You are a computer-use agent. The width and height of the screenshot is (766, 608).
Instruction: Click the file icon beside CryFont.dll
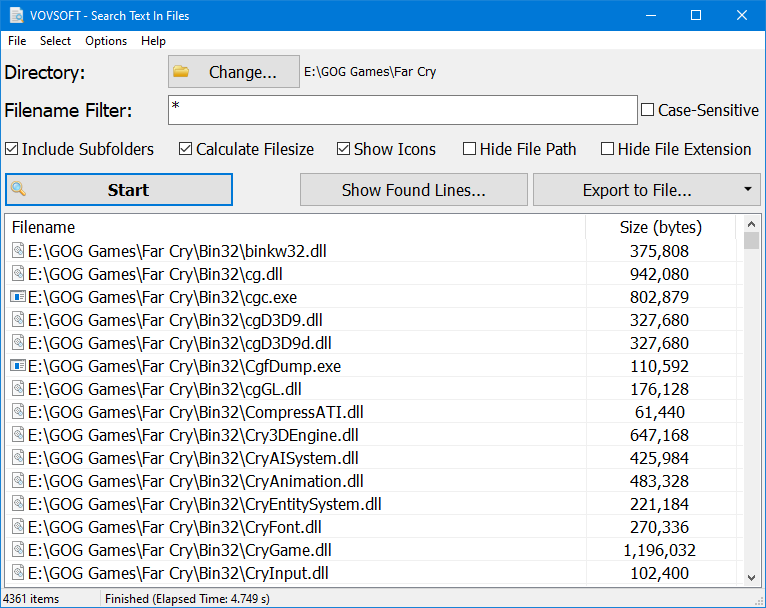[18, 526]
